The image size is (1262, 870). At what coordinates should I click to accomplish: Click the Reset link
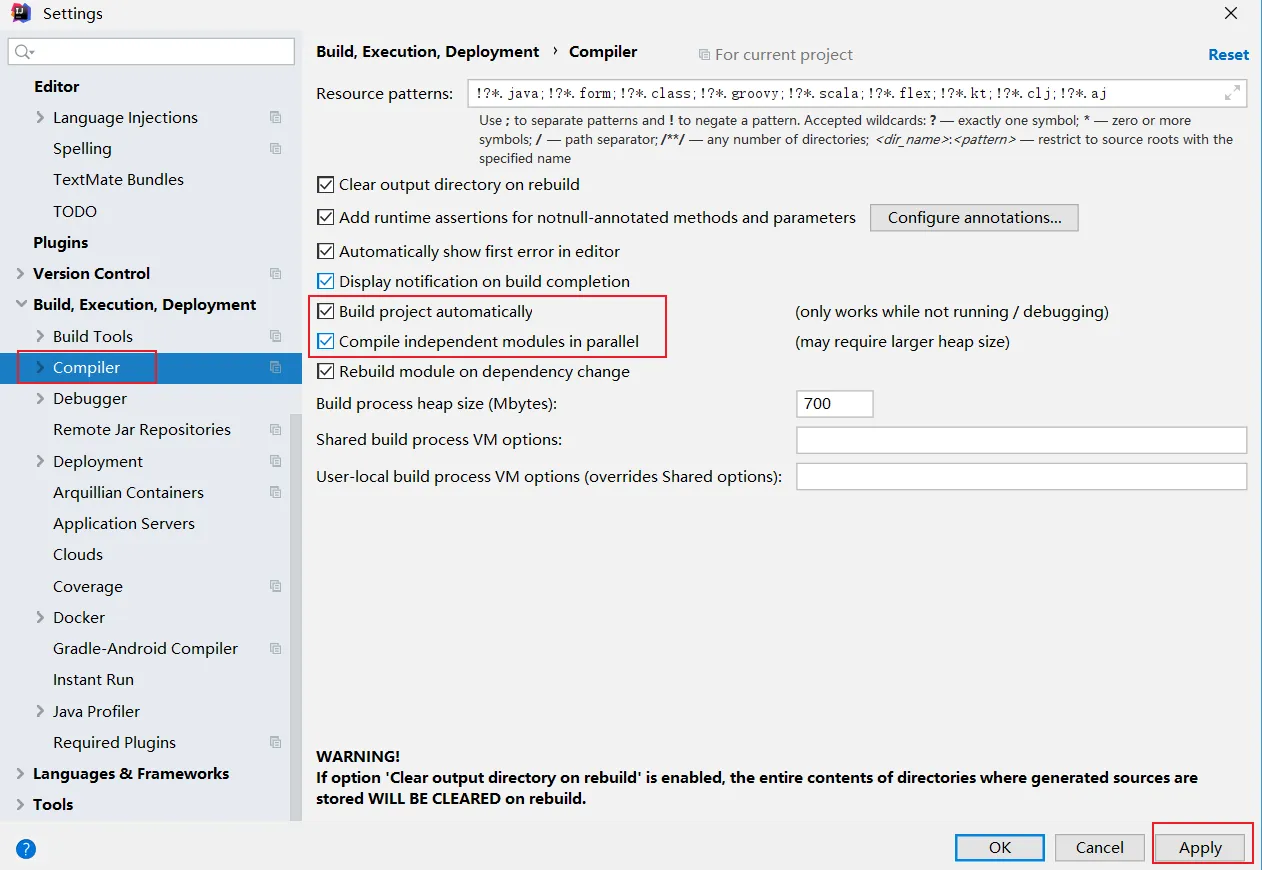1228,55
